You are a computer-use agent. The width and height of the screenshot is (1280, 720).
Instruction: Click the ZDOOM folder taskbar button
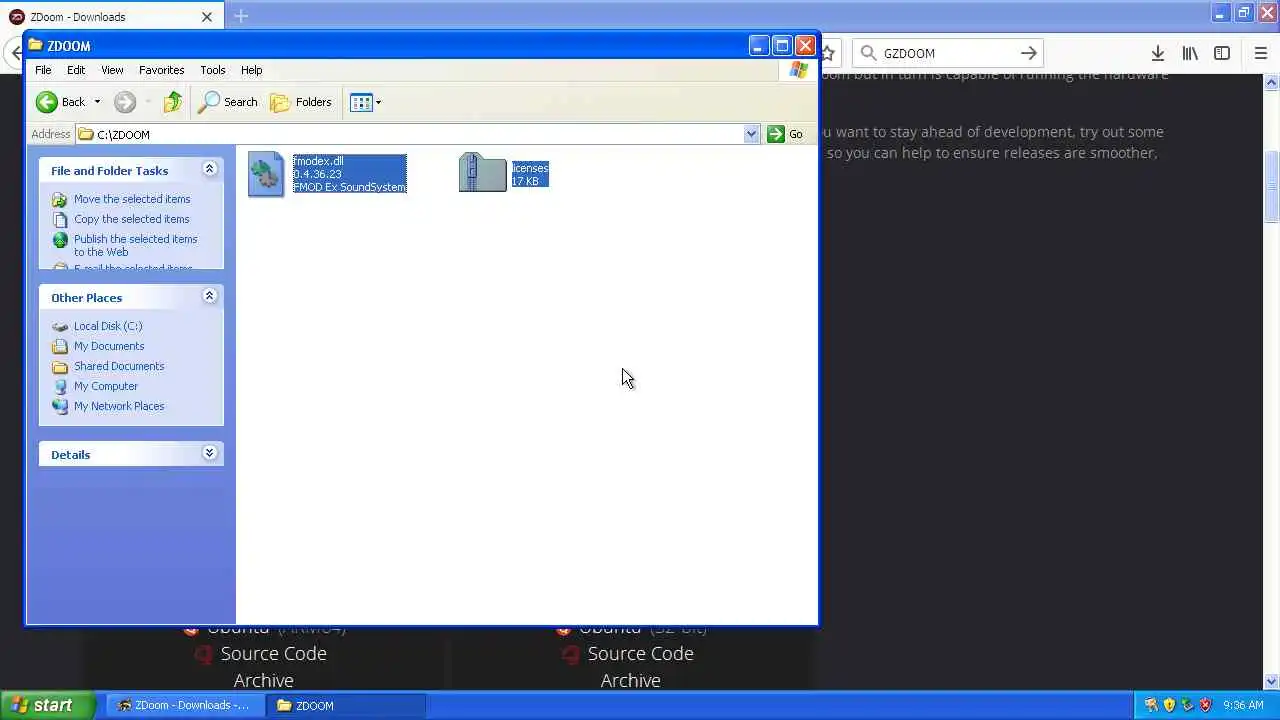click(346, 705)
